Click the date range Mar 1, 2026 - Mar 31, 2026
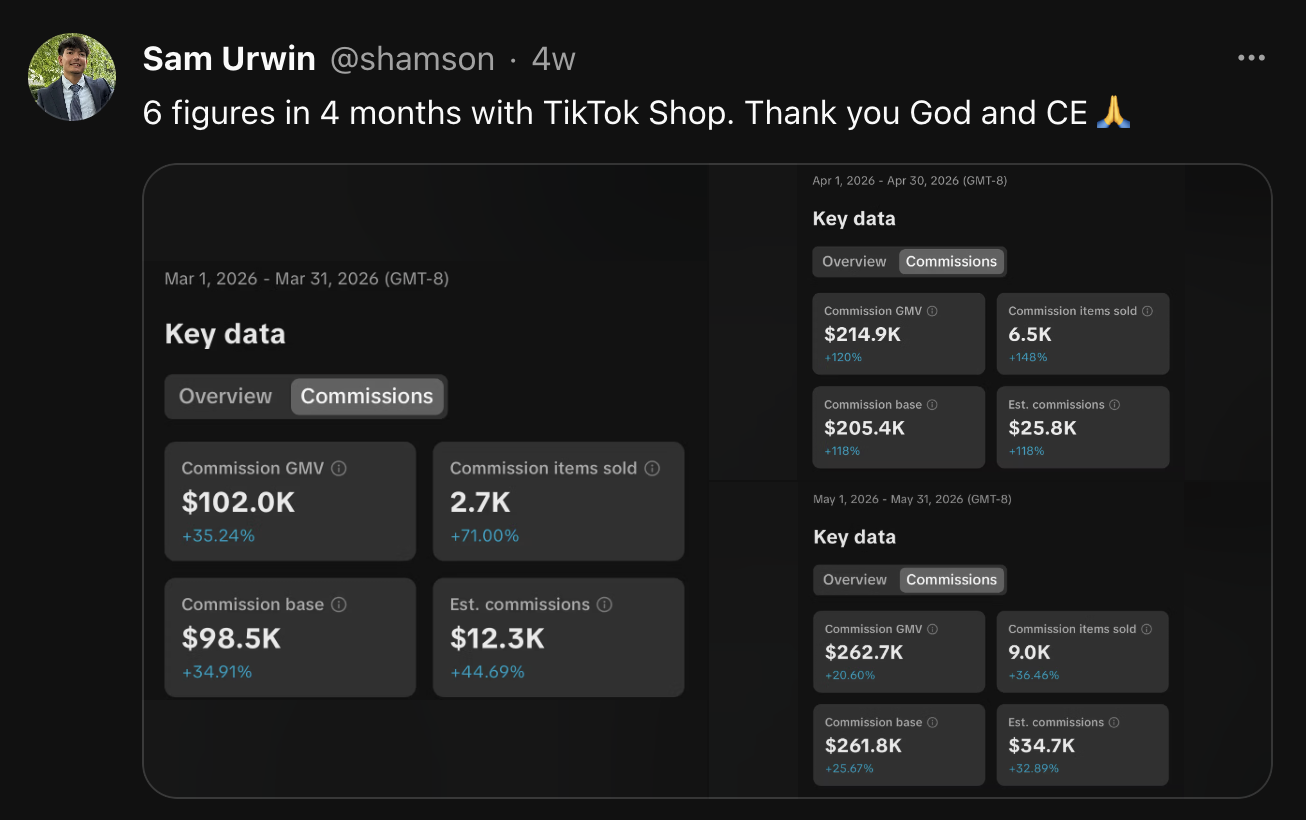Image resolution: width=1306 pixels, height=820 pixels. 307,279
